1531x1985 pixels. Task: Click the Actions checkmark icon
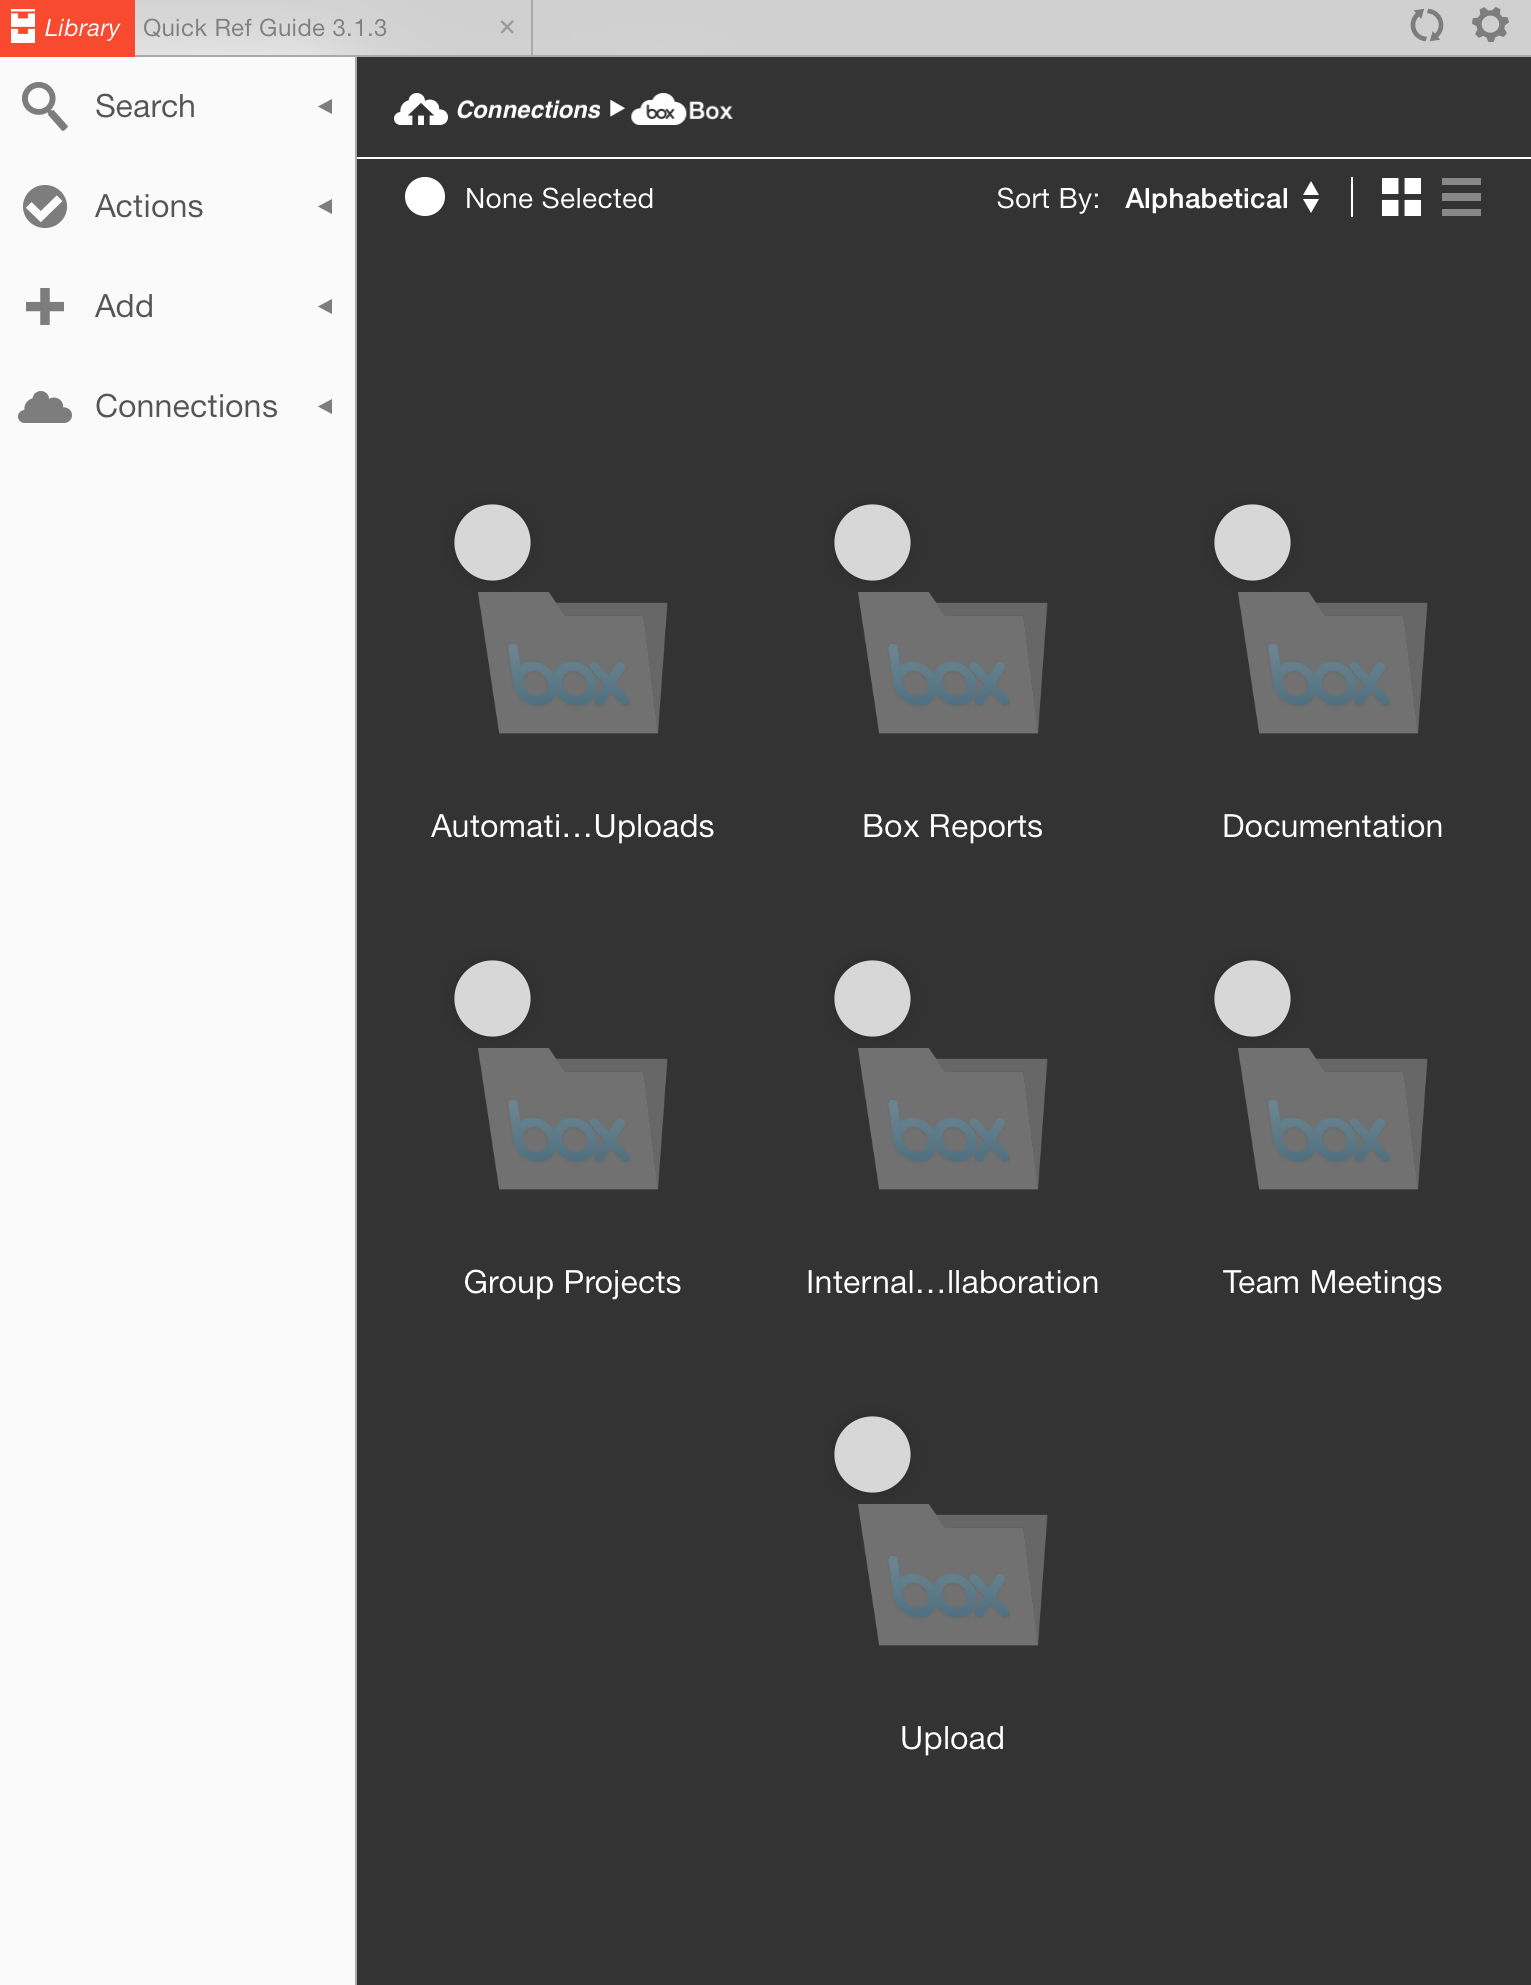coord(45,206)
